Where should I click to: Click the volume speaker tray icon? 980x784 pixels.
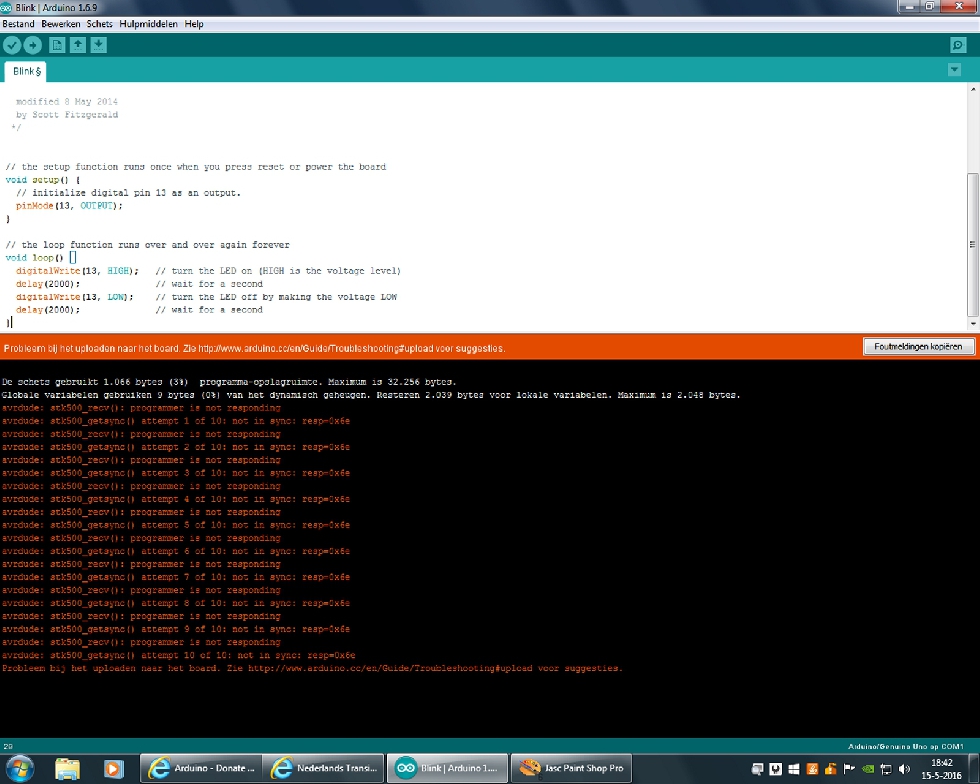point(904,768)
